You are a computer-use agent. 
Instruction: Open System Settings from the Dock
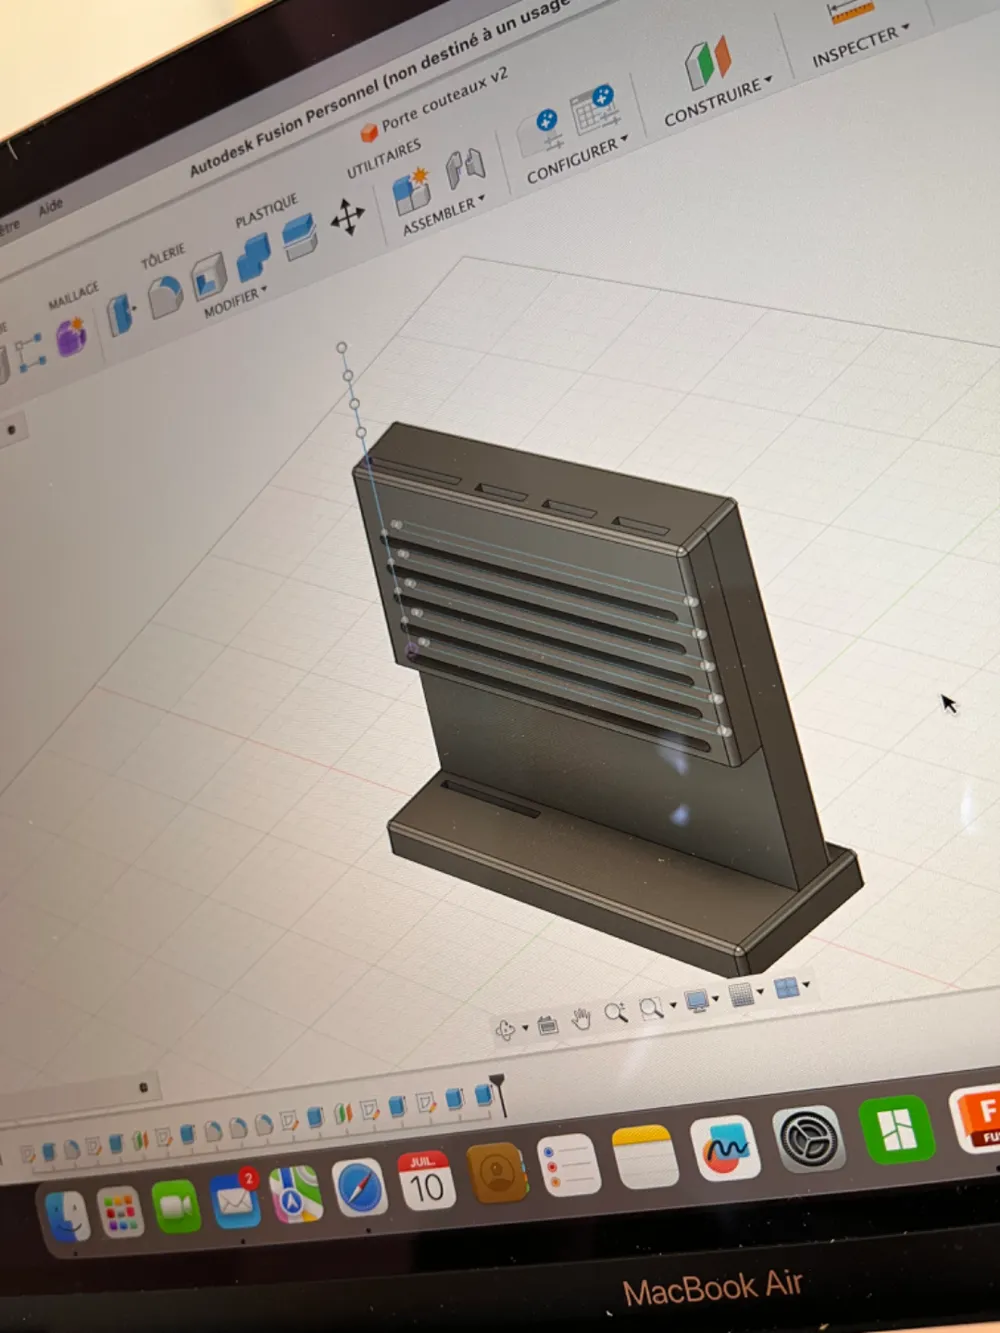[808, 1138]
